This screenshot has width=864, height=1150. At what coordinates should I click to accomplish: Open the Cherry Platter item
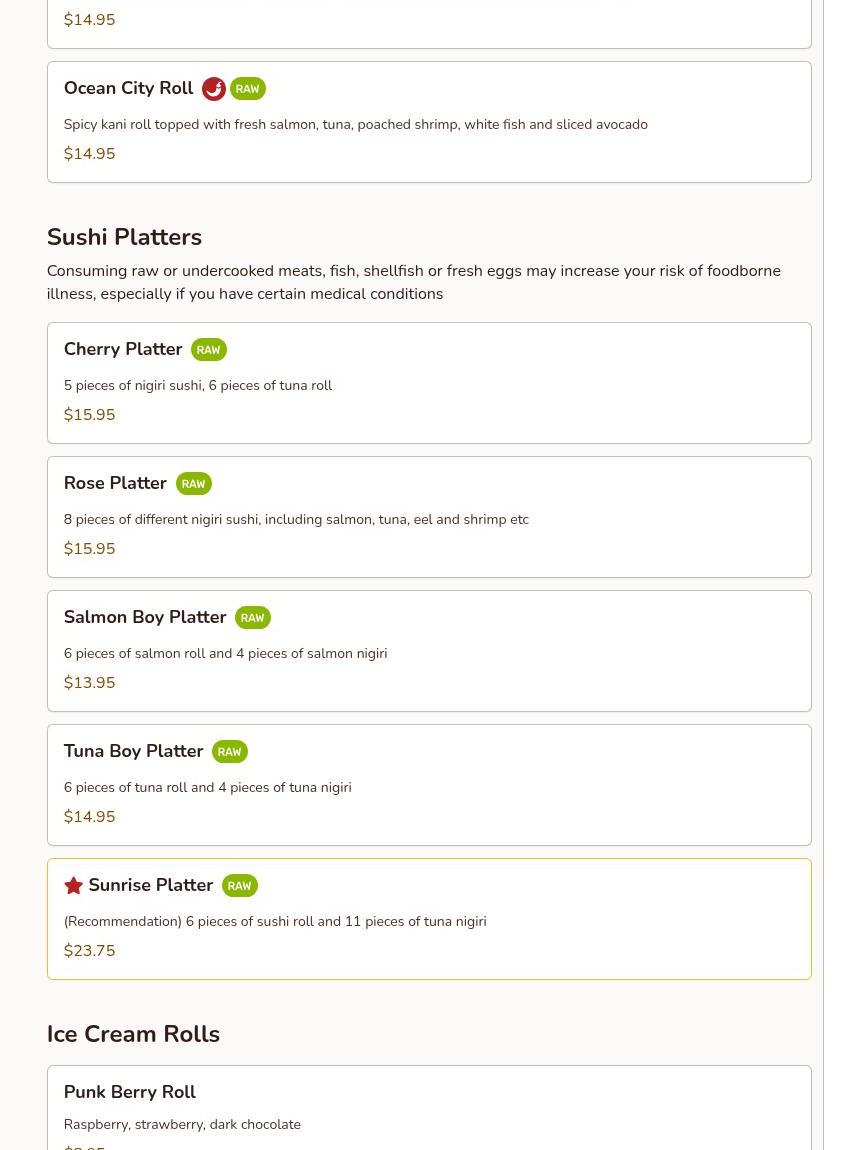(123, 349)
